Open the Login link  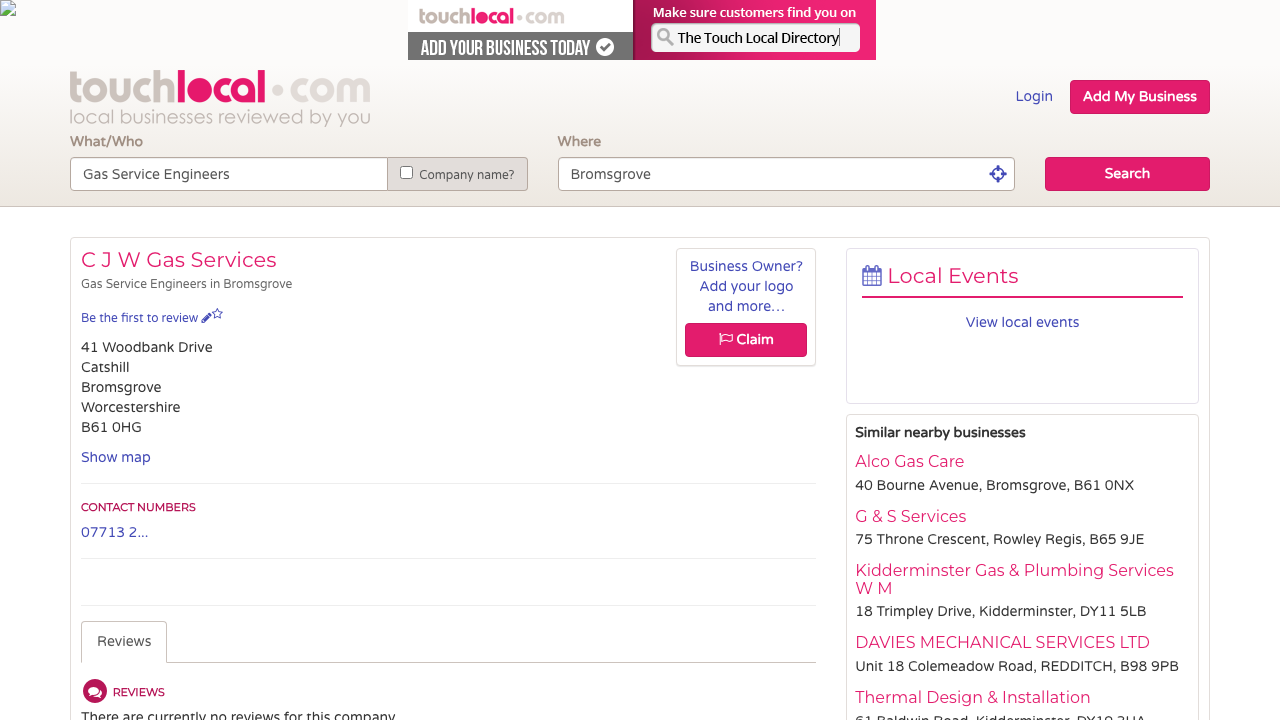pyautogui.click(x=1033, y=97)
